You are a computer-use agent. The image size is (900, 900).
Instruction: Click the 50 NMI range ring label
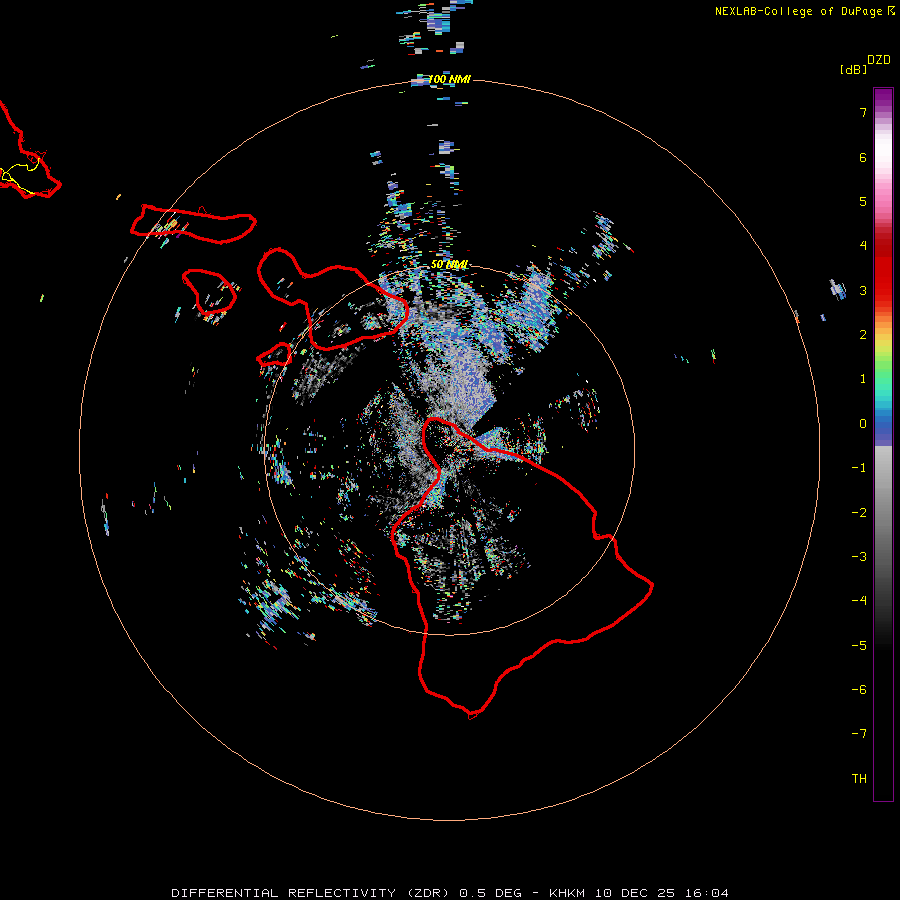coord(449,264)
